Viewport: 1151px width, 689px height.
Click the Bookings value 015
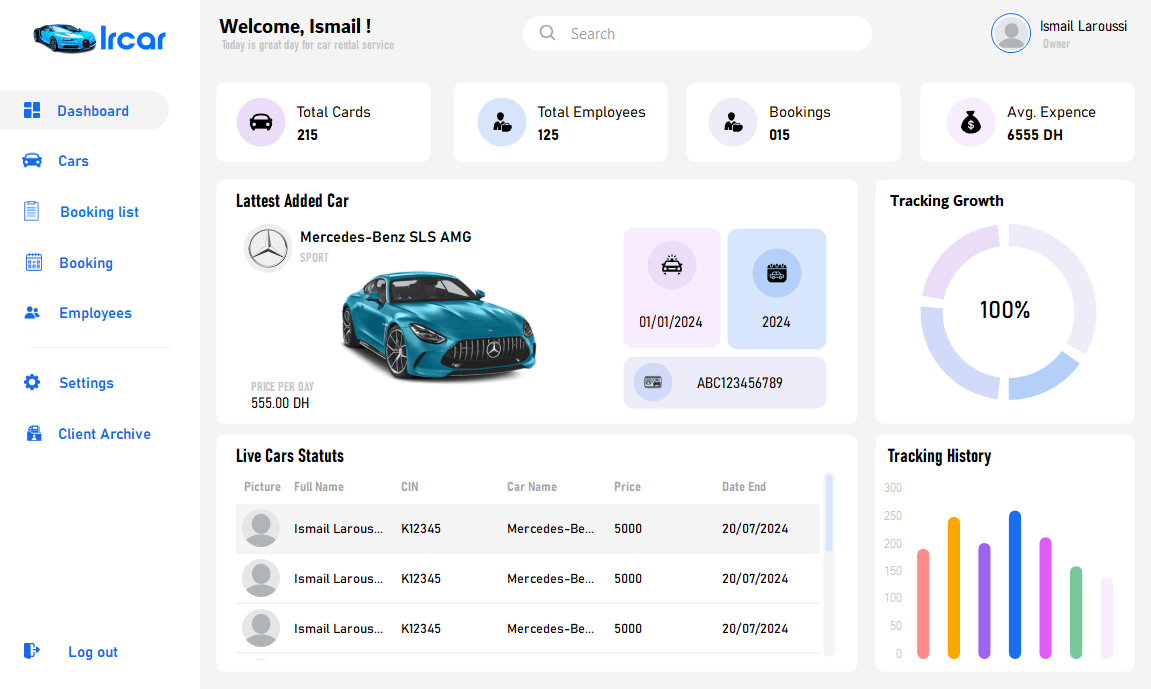(780, 135)
